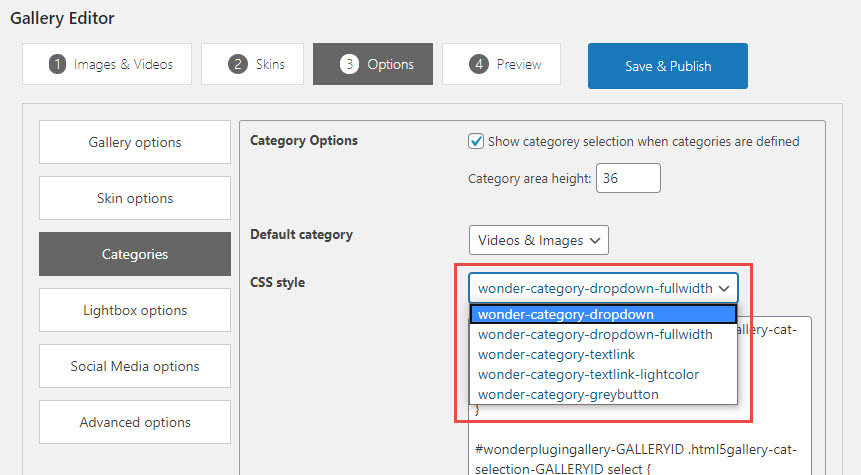The image size is (861, 475).
Task: Open Social Media options section
Action: click(135, 366)
